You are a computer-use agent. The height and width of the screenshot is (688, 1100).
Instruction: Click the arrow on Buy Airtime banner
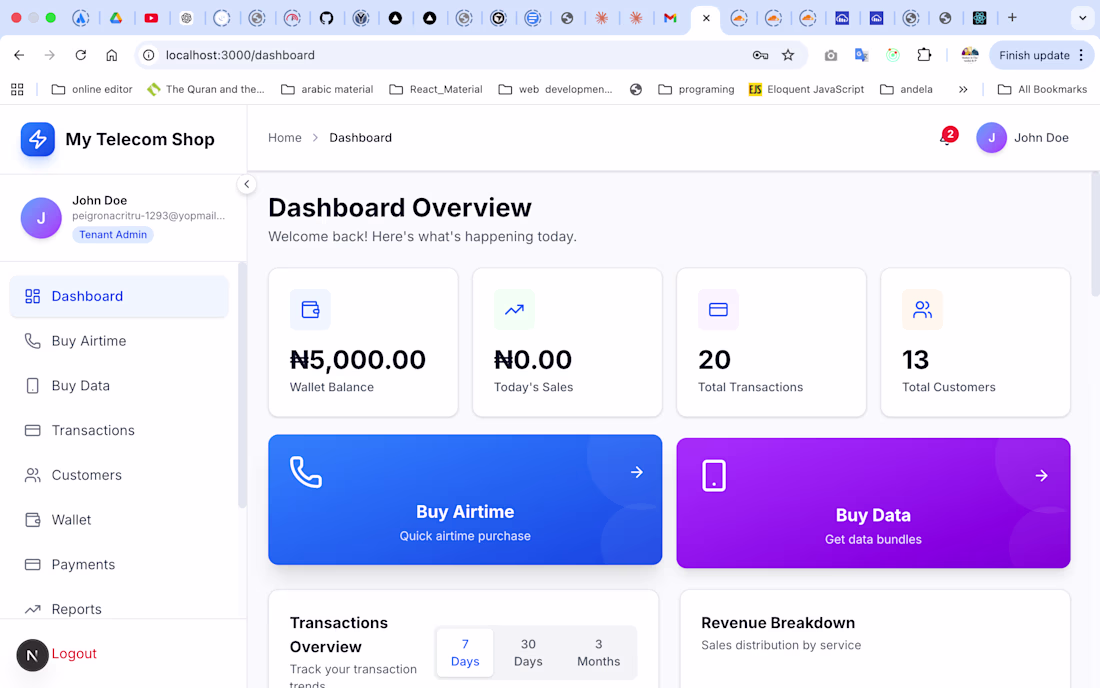(636, 472)
